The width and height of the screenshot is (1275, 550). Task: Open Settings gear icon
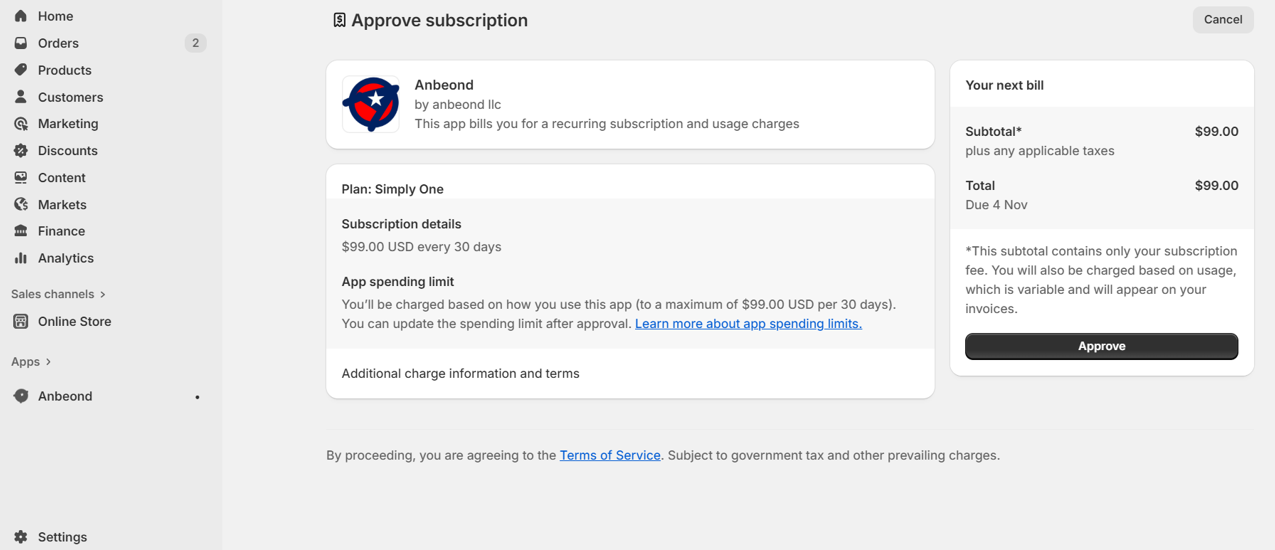coord(21,537)
